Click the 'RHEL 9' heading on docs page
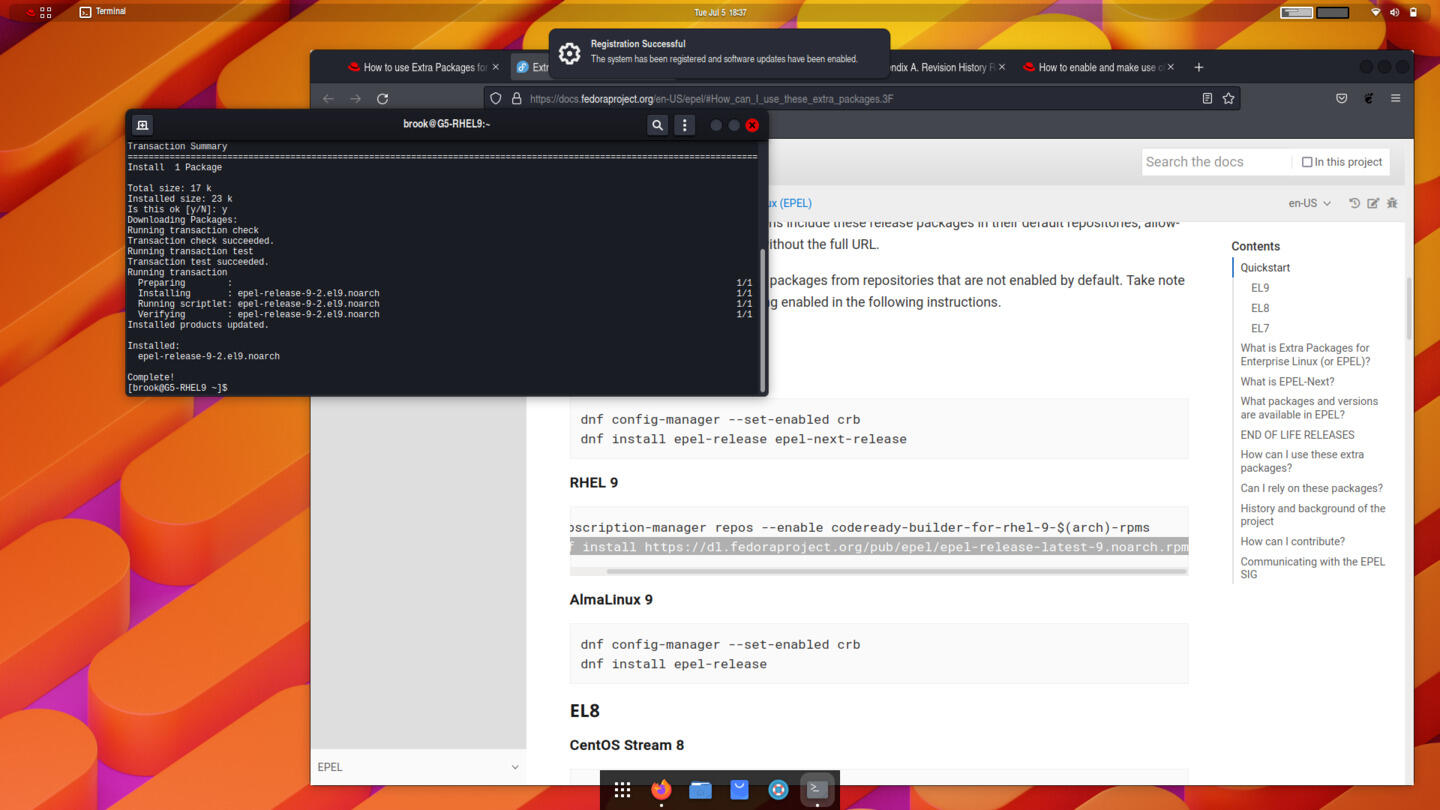 click(594, 482)
